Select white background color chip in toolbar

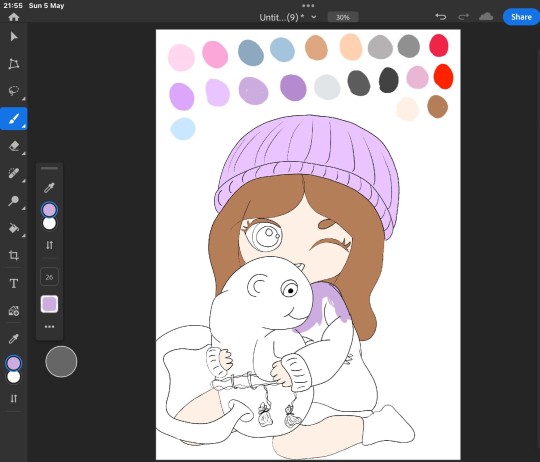pos(14,377)
